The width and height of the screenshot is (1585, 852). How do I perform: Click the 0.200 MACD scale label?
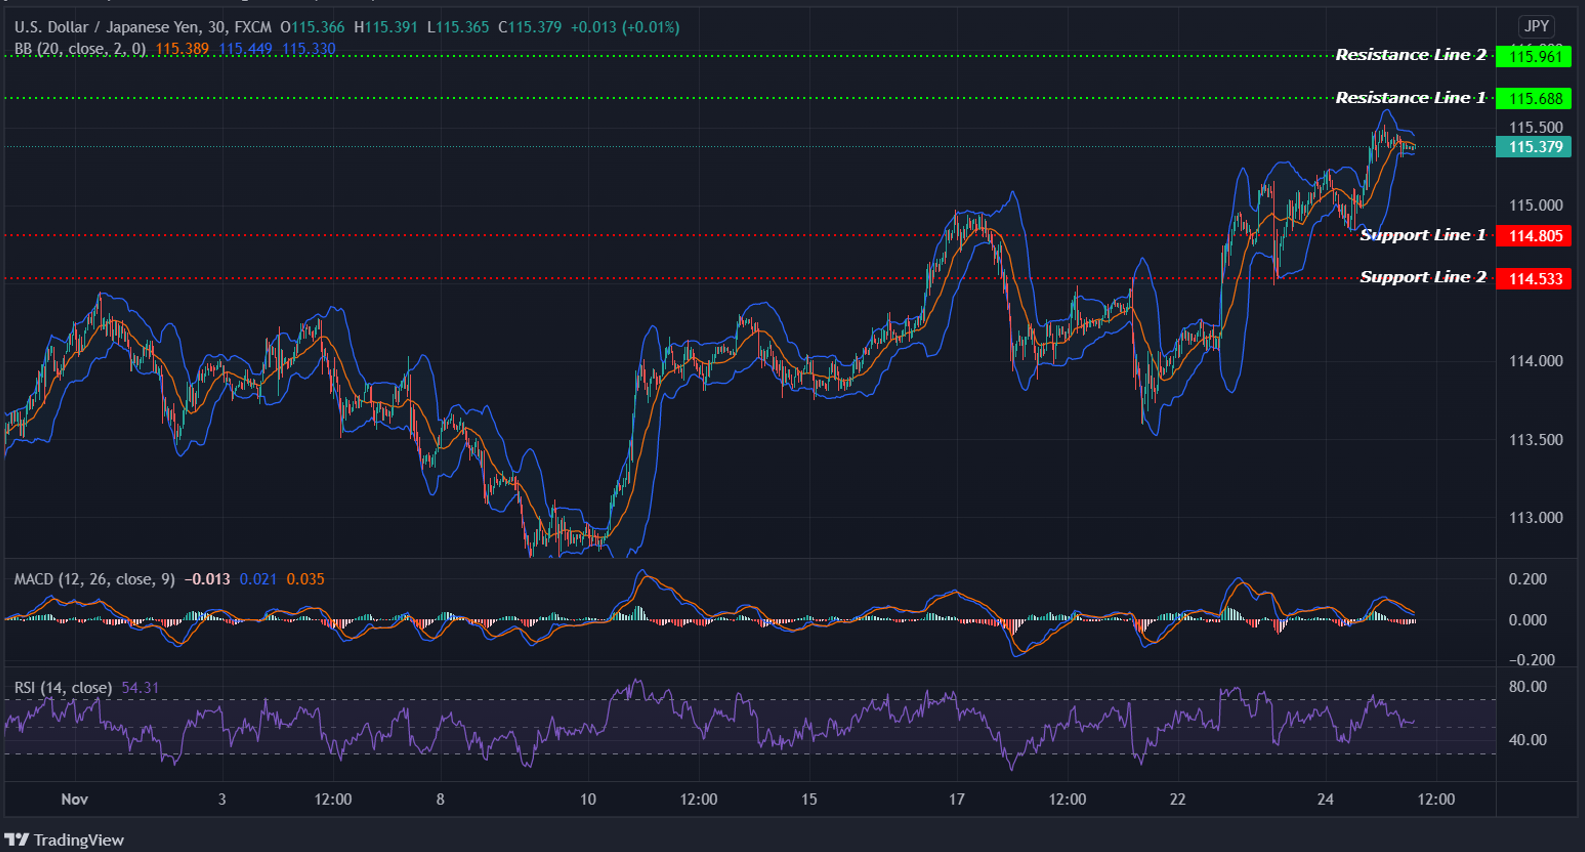pos(1528,579)
